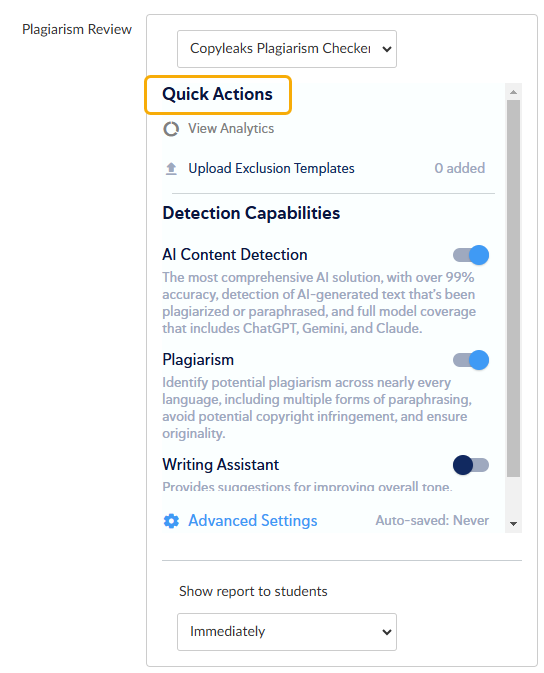Click the Detection Capabilities heading
The width and height of the screenshot is (544, 673).
tap(251, 213)
